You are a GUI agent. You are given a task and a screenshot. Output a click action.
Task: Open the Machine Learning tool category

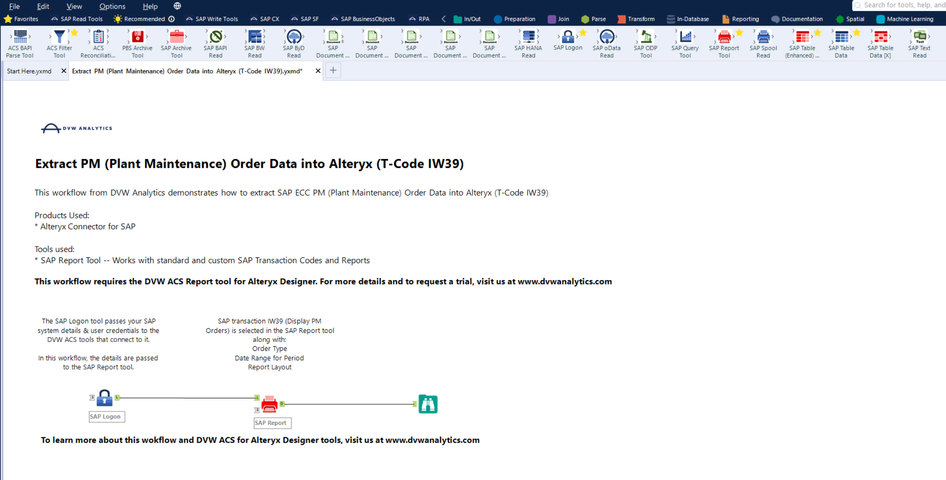tap(905, 19)
